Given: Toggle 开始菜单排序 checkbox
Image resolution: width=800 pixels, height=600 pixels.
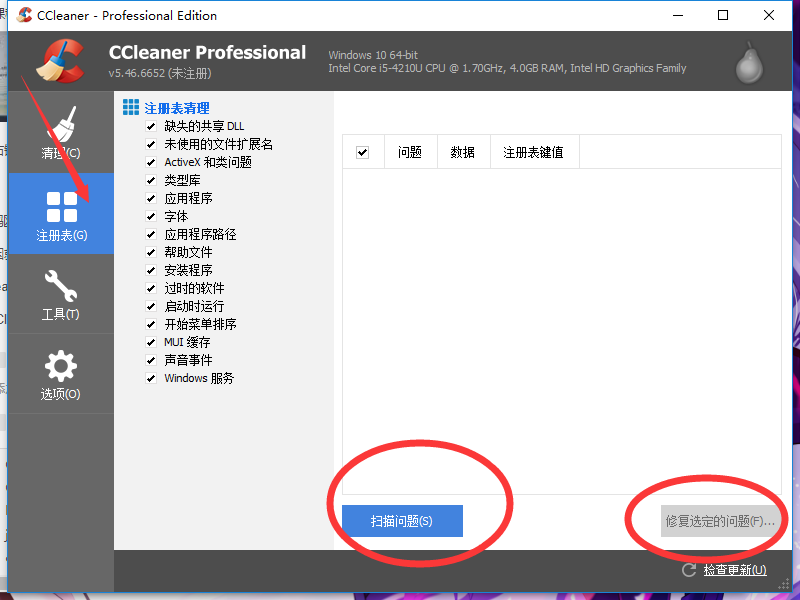Looking at the screenshot, I should tap(151, 324).
